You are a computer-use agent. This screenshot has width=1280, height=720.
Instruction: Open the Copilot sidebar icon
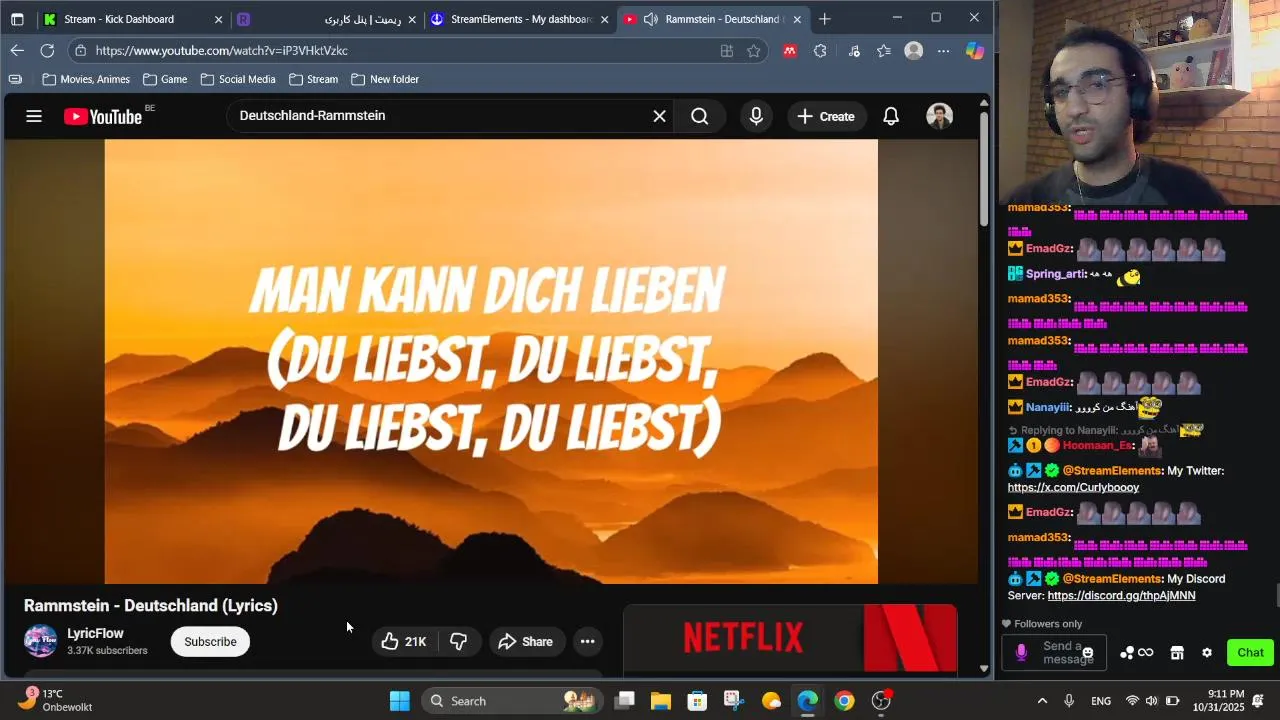[974, 50]
